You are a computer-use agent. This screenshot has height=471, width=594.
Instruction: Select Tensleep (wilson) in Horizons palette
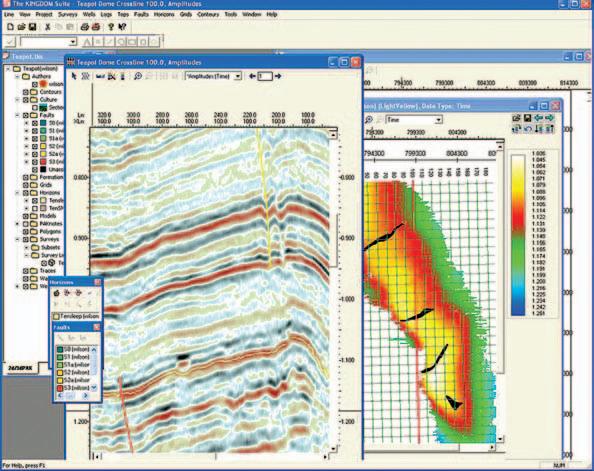(x=77, y=316)
